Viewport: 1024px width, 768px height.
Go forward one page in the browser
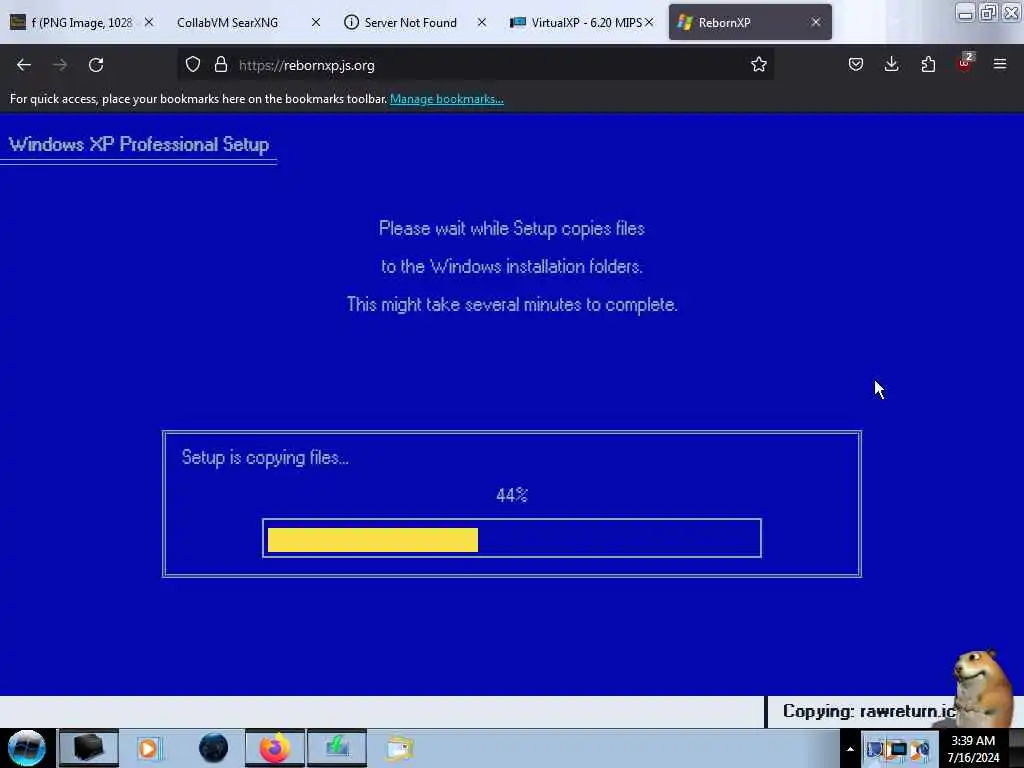(59, 65)
